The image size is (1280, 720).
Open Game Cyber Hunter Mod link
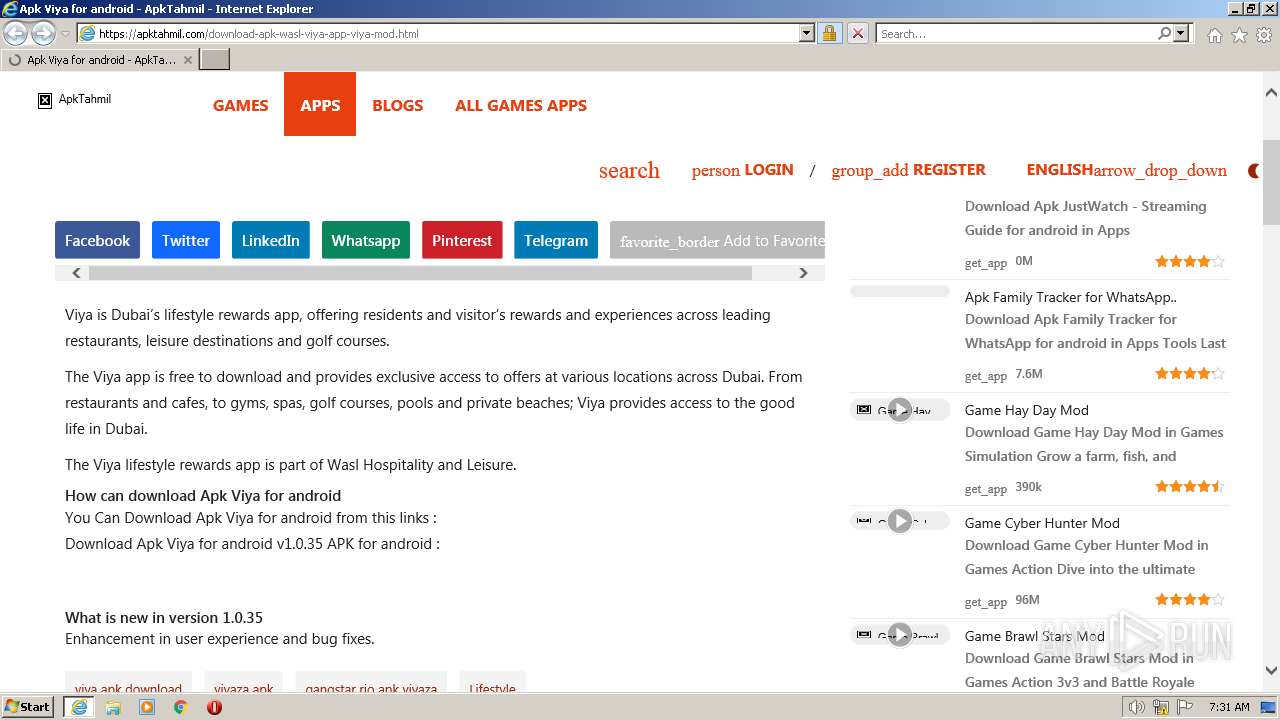pos(1042,523)
